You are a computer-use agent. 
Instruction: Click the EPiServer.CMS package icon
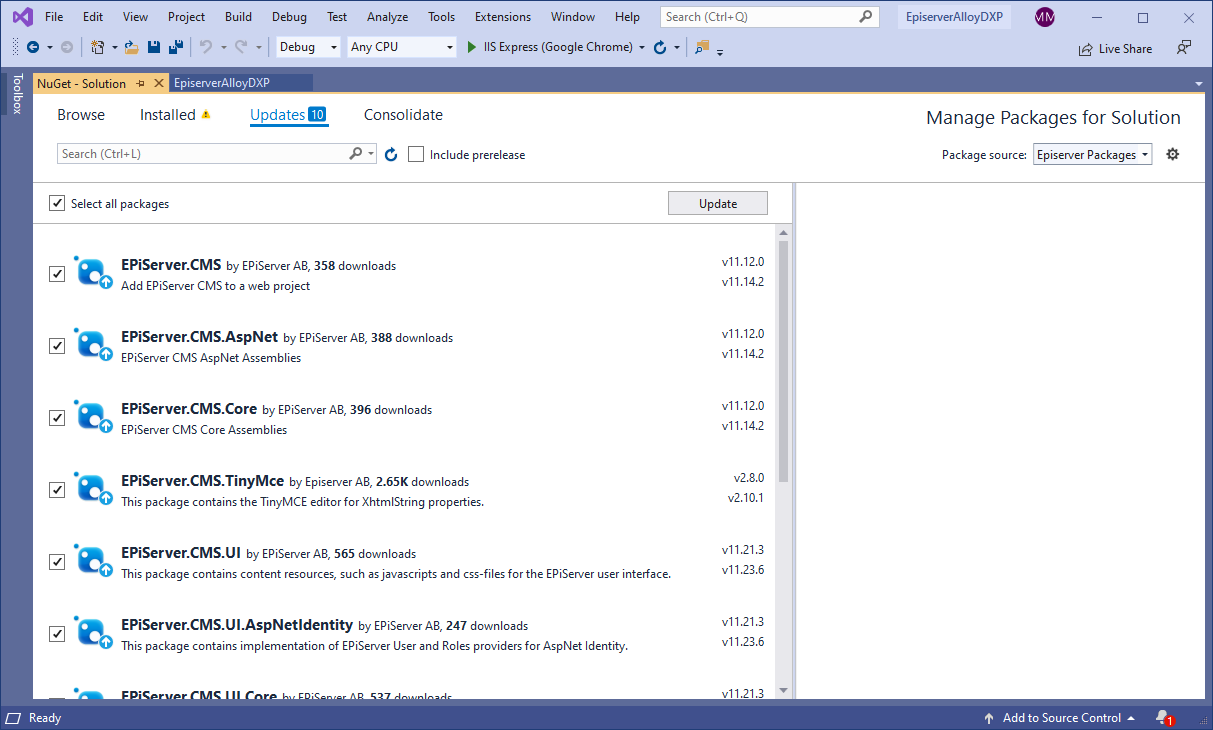click(x=94, y=272)
